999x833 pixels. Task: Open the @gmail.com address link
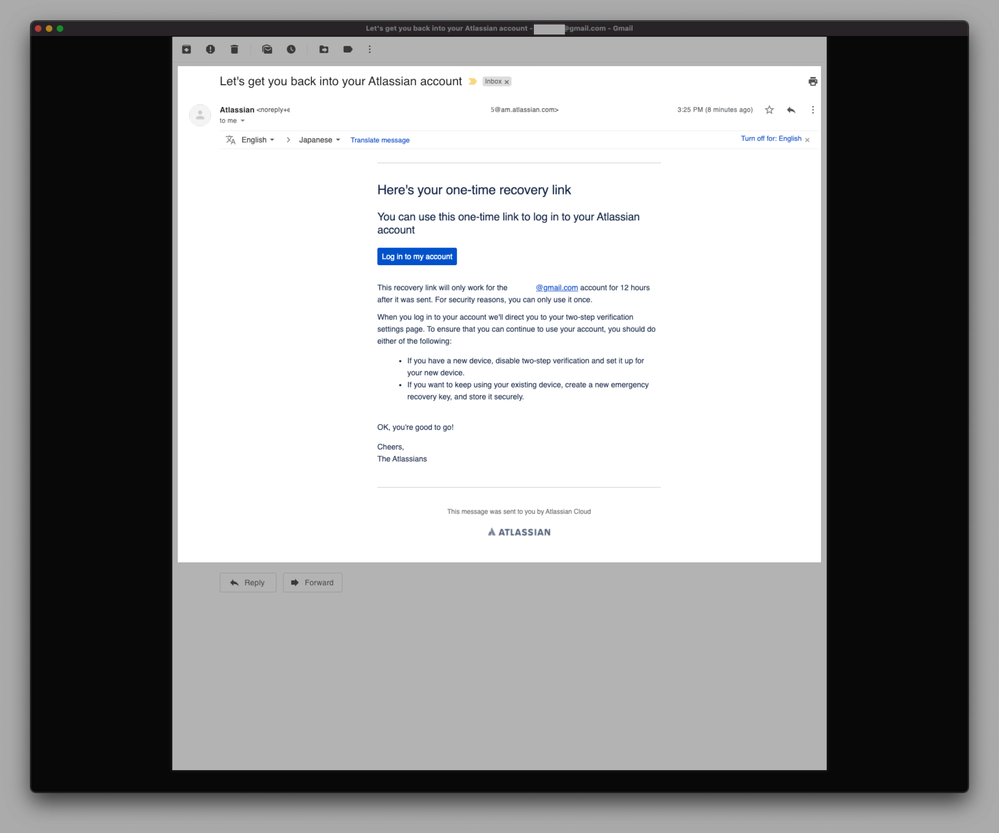coord(557,287)
